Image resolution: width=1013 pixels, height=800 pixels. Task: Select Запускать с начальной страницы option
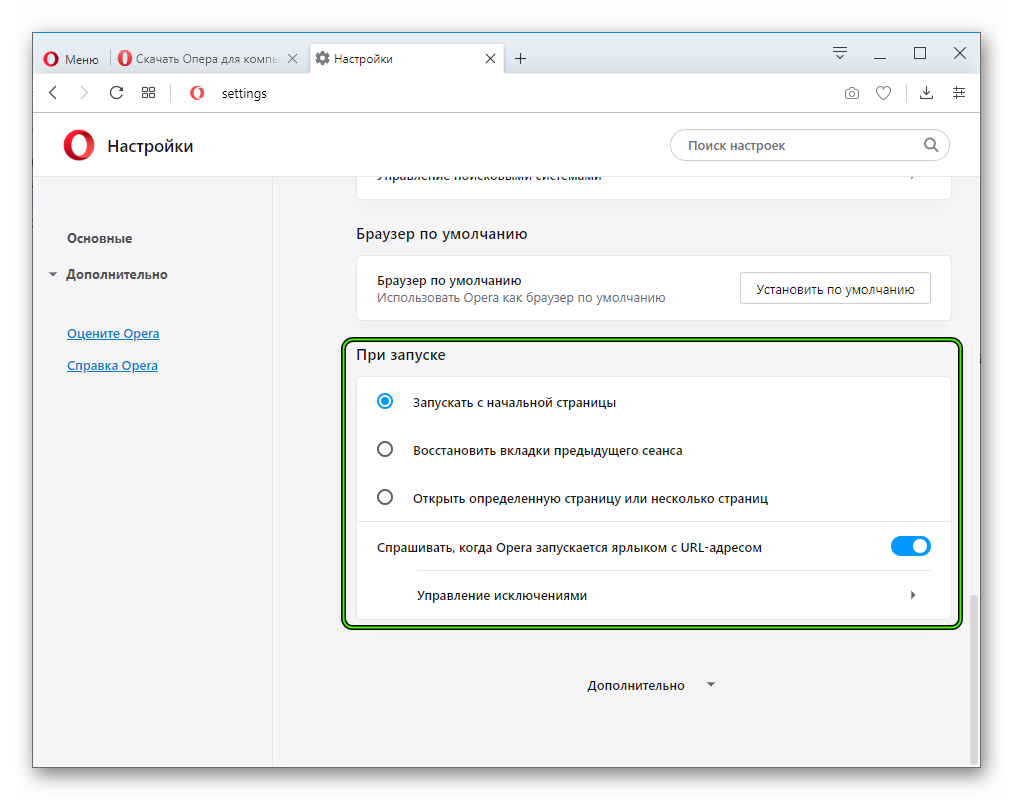pos(385,402)
